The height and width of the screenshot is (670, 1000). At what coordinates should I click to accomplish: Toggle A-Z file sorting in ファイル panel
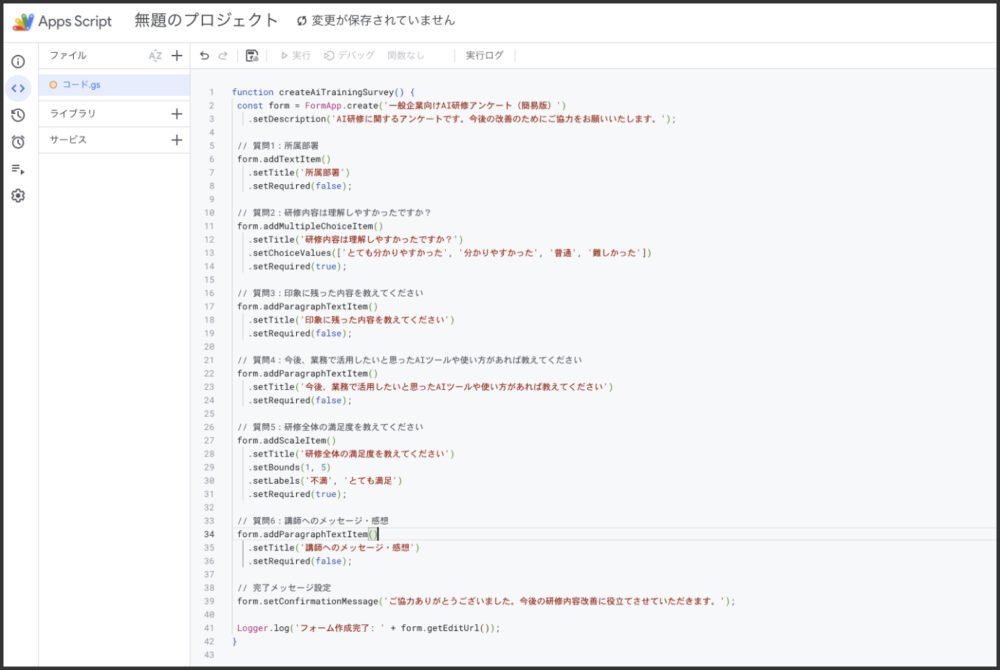pos(156,56)
